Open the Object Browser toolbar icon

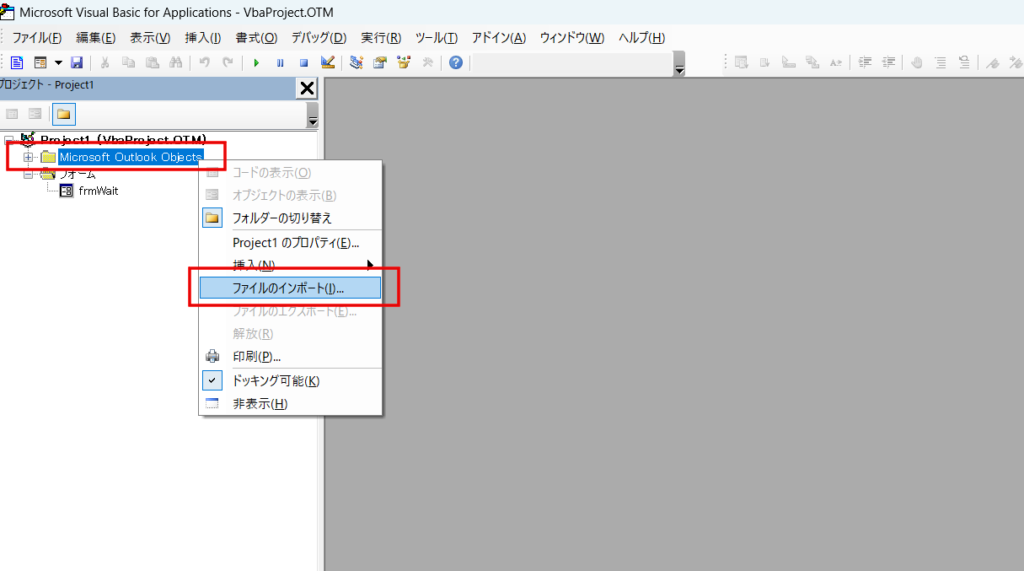(x=404, y=62)
